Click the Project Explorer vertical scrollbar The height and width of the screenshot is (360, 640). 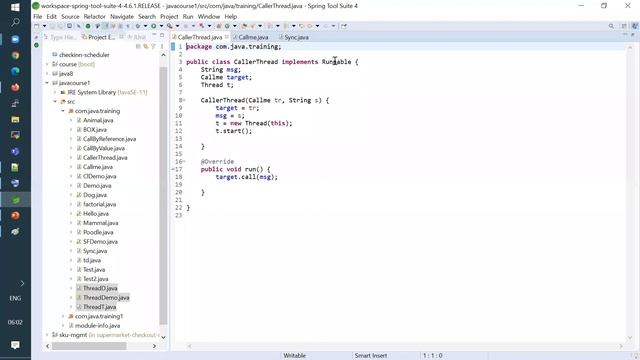(x=163, y=196)
